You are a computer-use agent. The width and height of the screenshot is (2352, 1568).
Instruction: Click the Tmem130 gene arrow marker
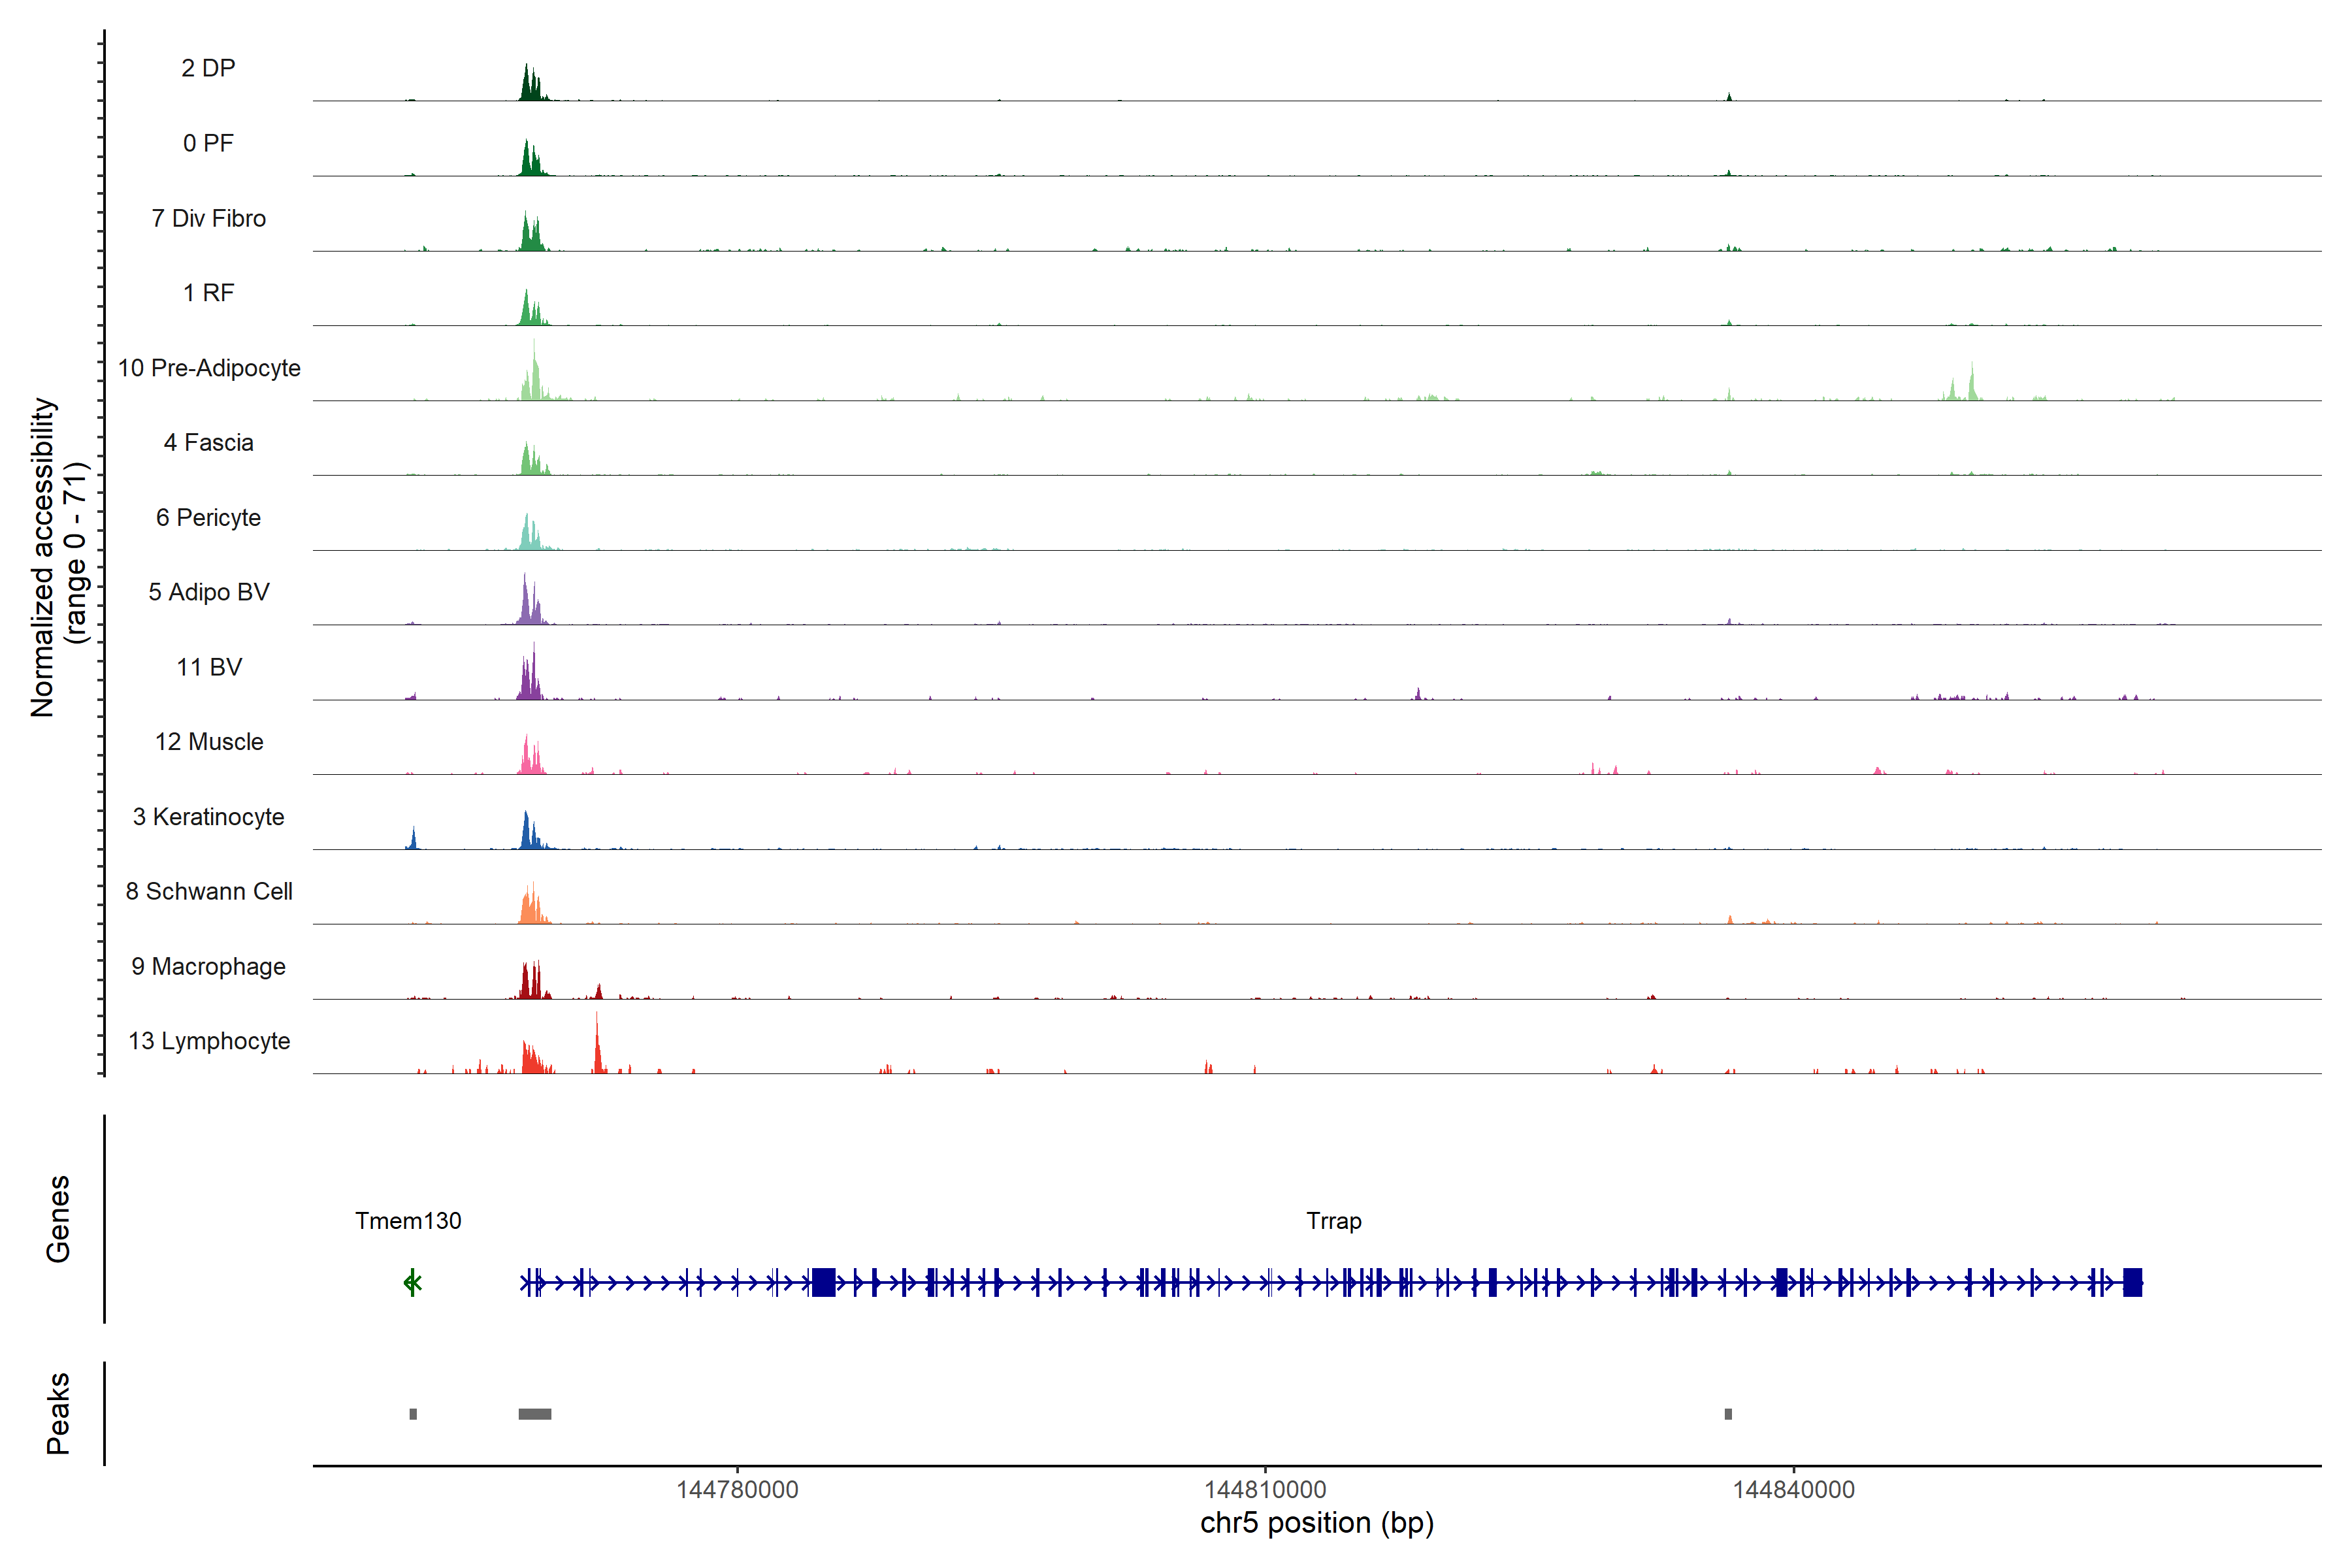pos(412,1282)
